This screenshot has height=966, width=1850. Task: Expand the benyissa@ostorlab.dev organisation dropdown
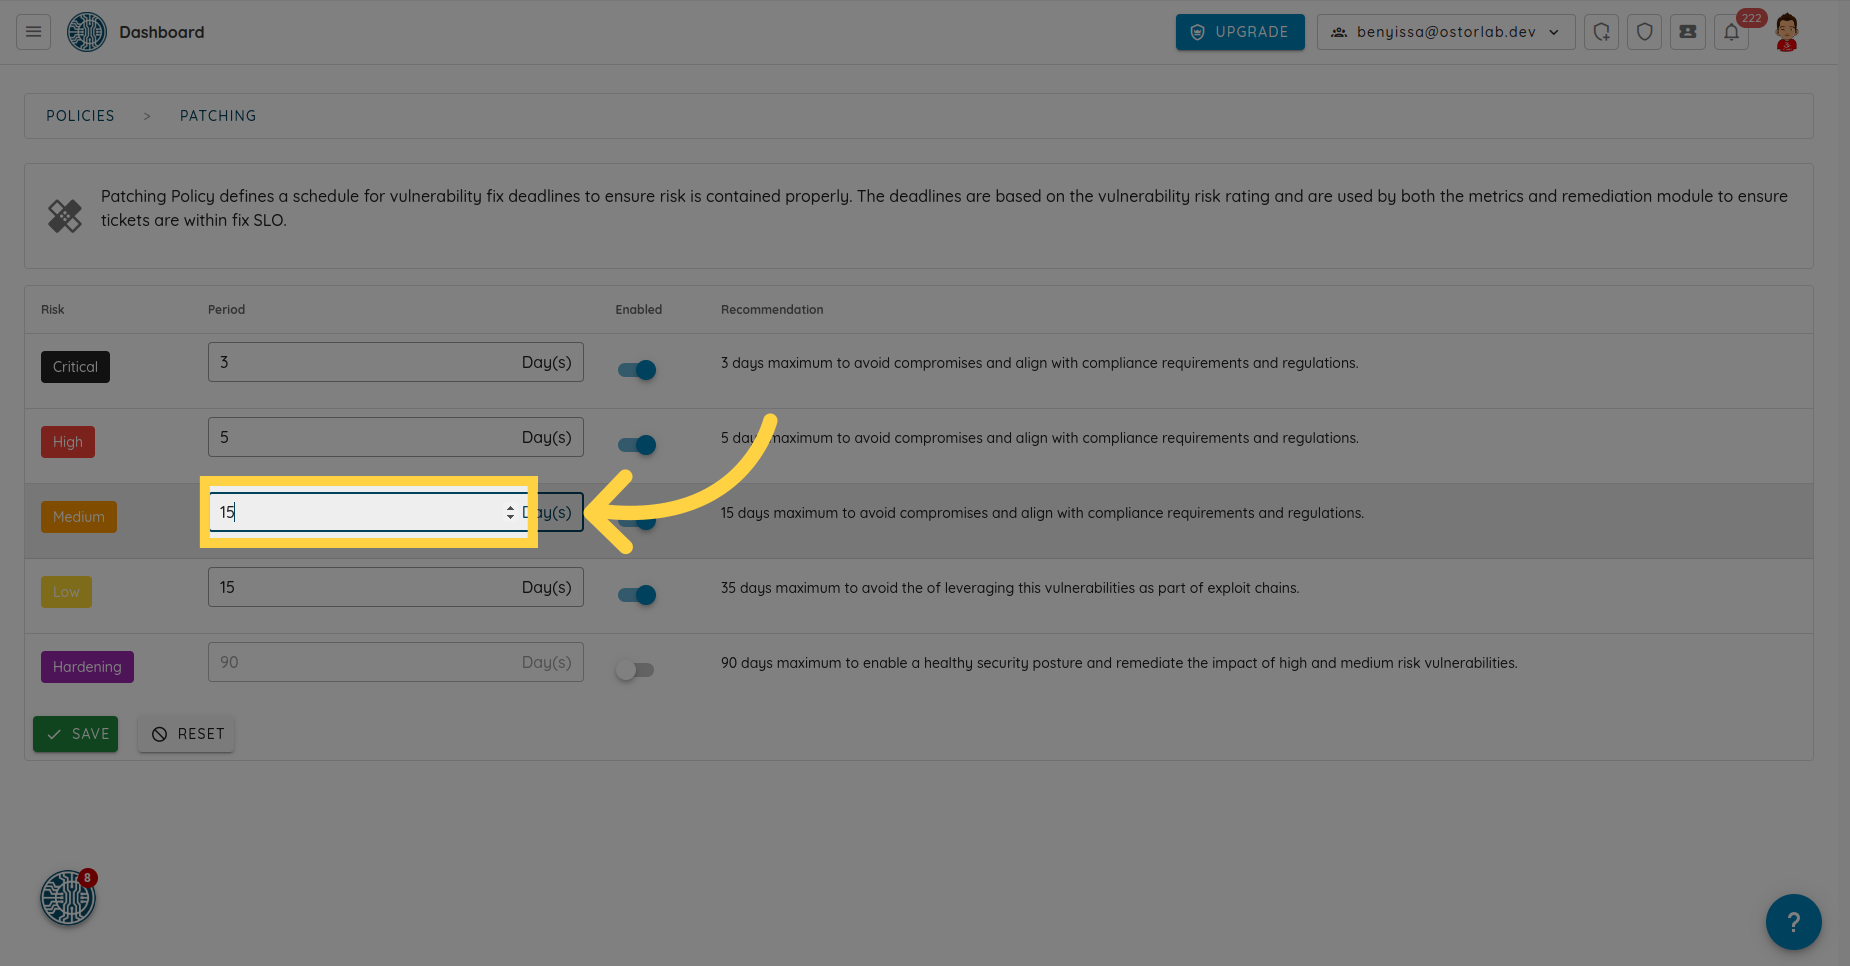coord(1445,32)
